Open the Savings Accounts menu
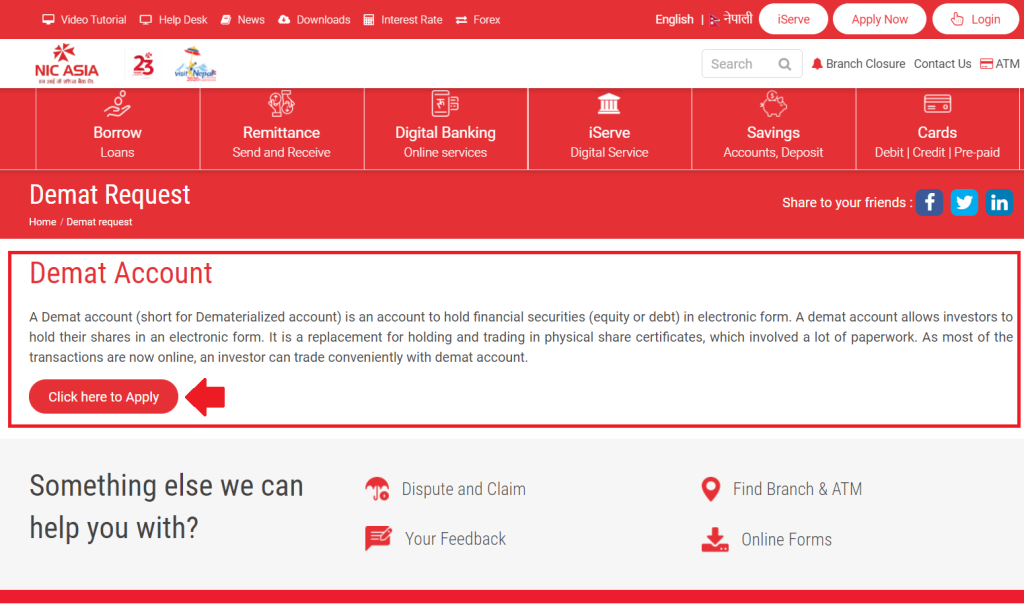The height and width of the screenshot is (604, 1024). click(x=773, y=129)
